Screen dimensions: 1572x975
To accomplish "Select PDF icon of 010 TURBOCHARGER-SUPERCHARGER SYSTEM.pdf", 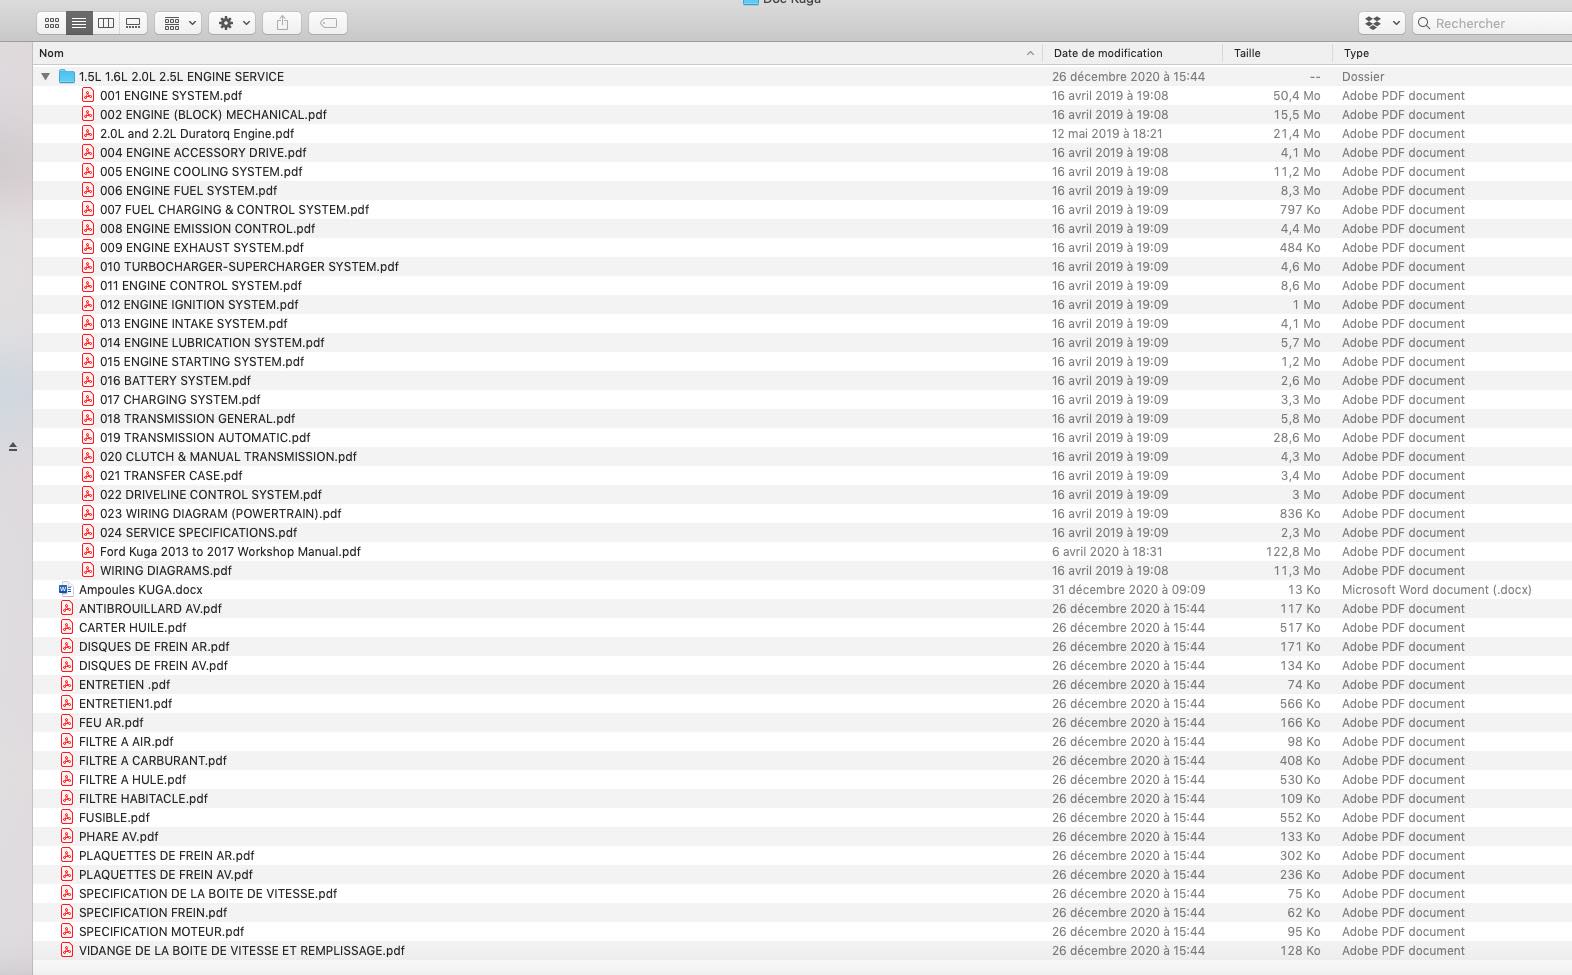I will tap(88, 266).
